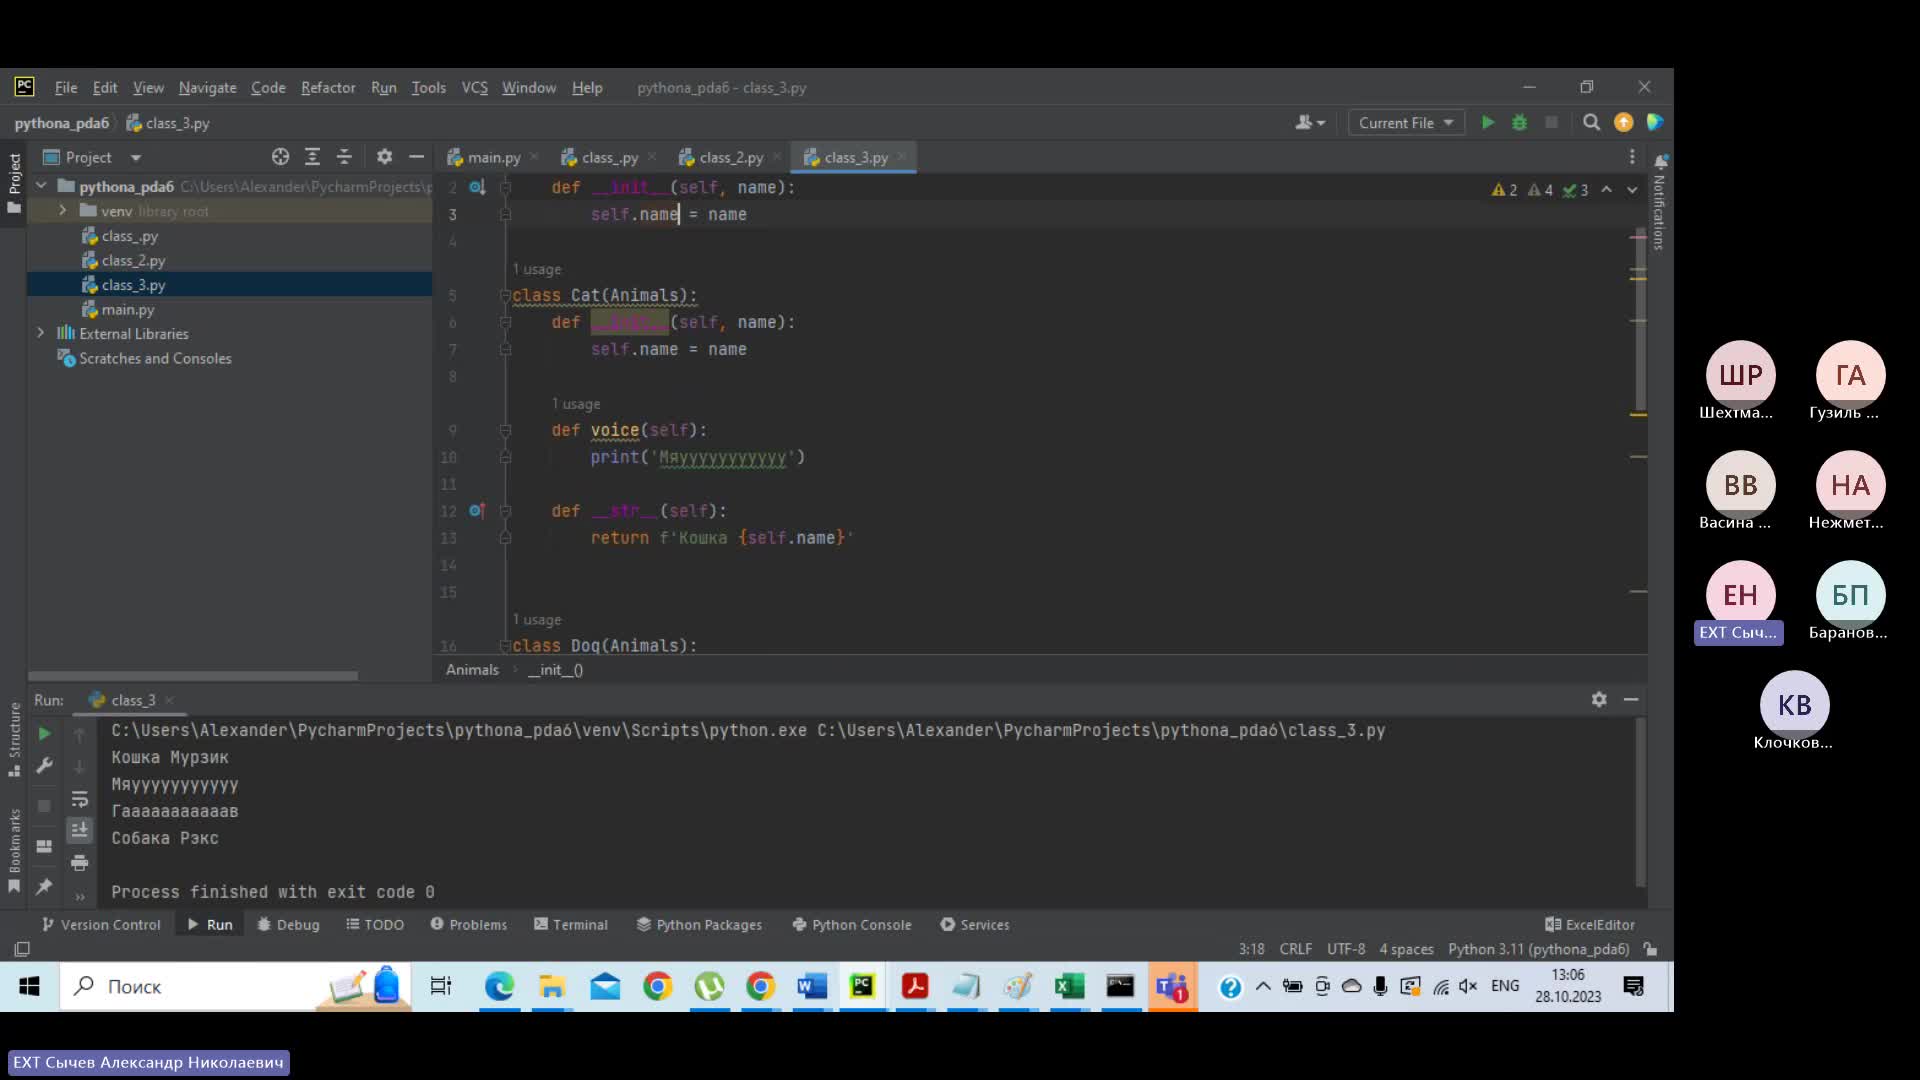
Task: Collapse pythona_pda6 project root
Action: click(x=41, y=186)
